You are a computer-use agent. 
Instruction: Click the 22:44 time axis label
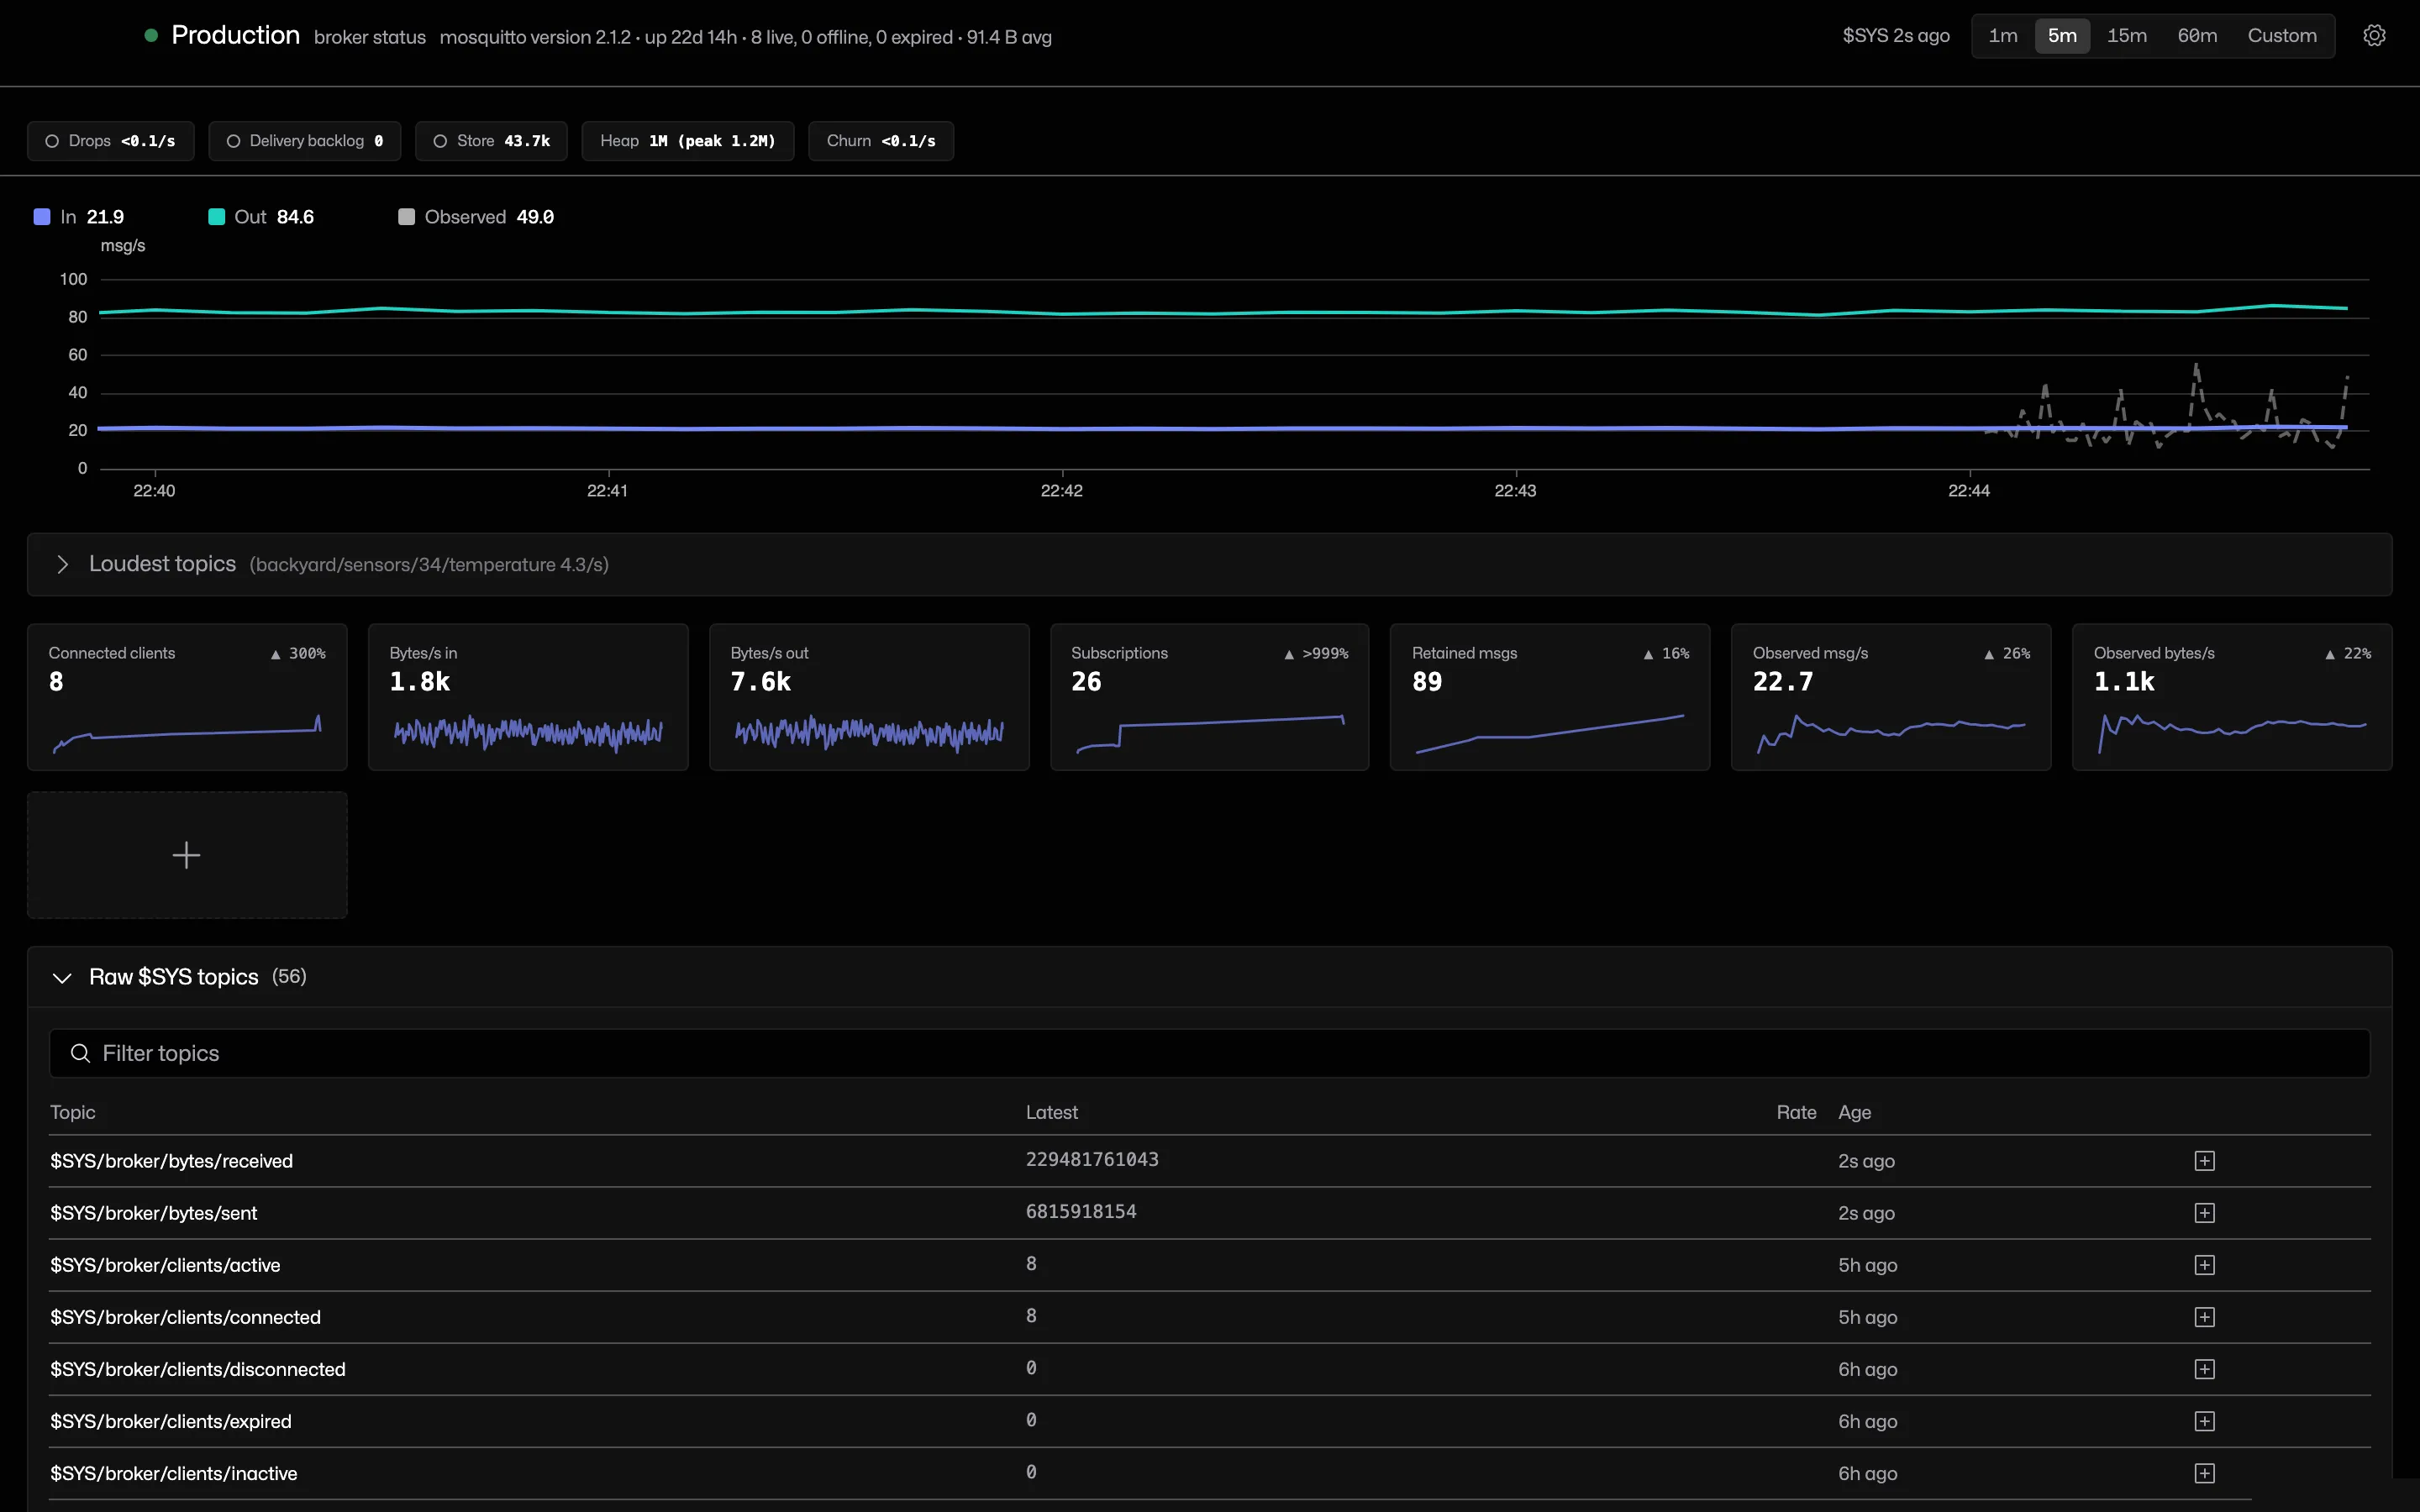click(1969, 491)
